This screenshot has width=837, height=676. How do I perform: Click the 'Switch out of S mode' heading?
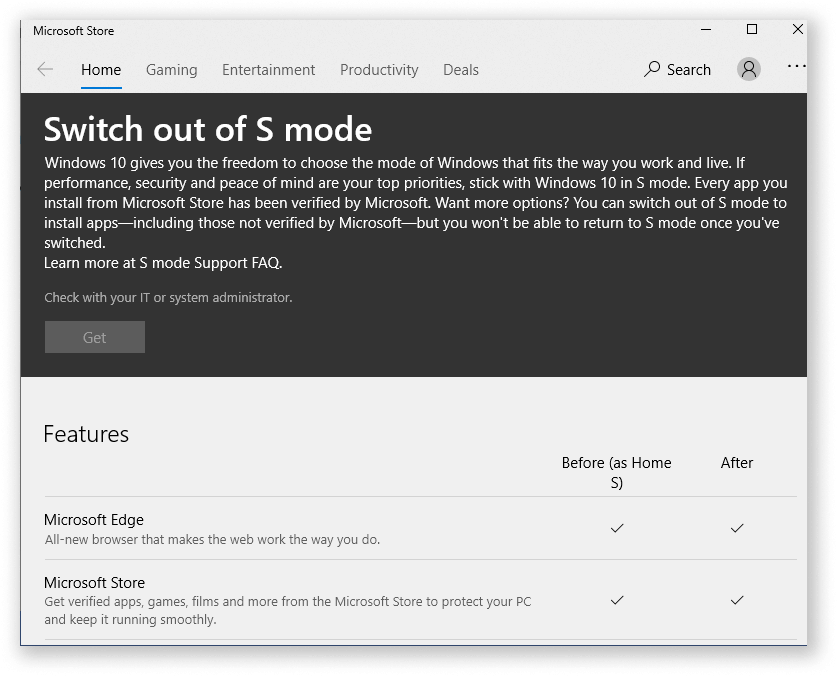tap(208, 129)
